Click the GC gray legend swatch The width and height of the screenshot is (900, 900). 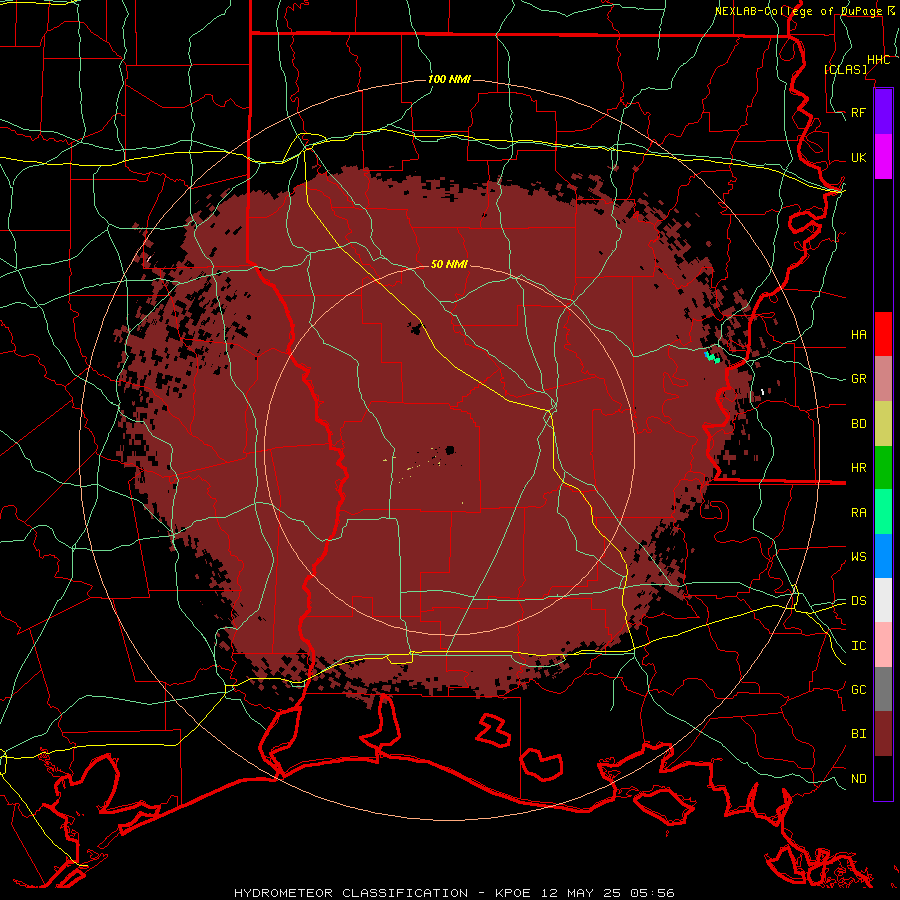883,689
